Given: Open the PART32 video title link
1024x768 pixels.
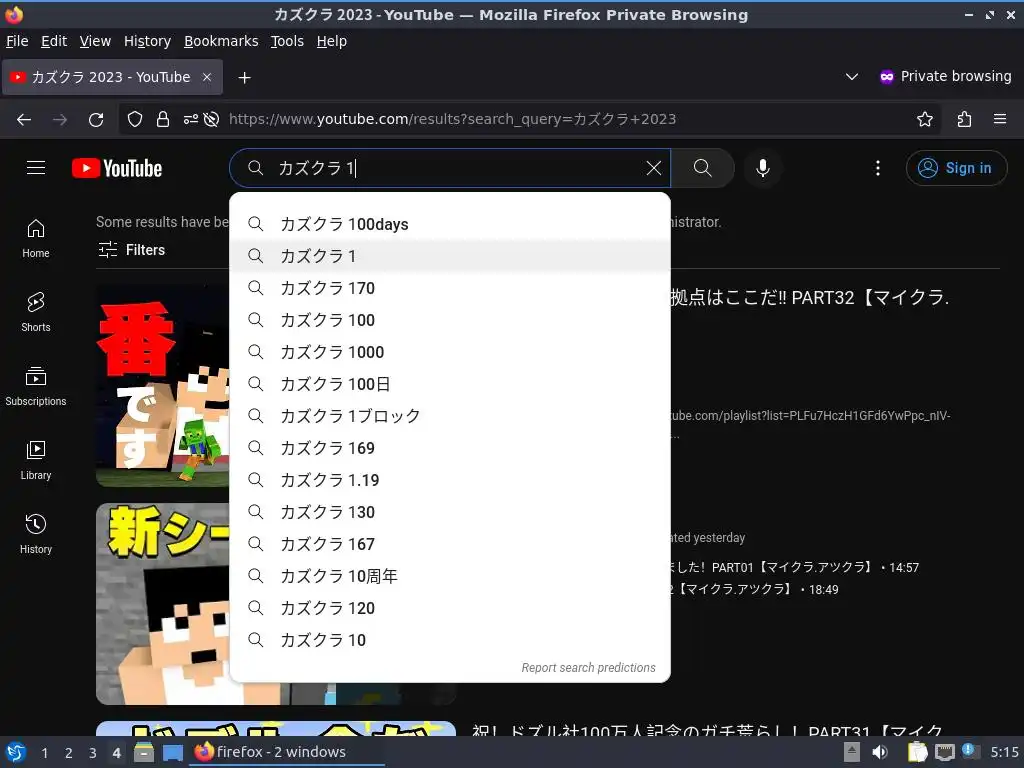Looking at the screenshot, I should (x=810, y=298).
